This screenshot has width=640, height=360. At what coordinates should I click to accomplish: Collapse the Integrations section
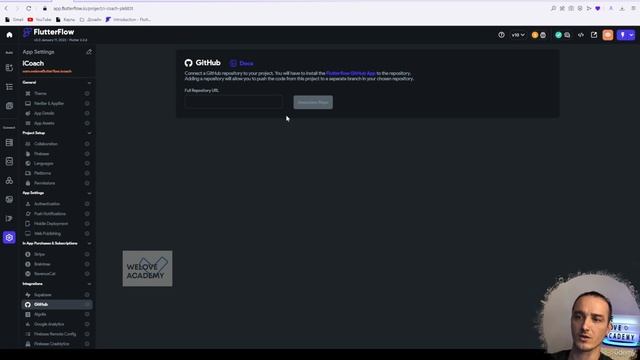89,284
